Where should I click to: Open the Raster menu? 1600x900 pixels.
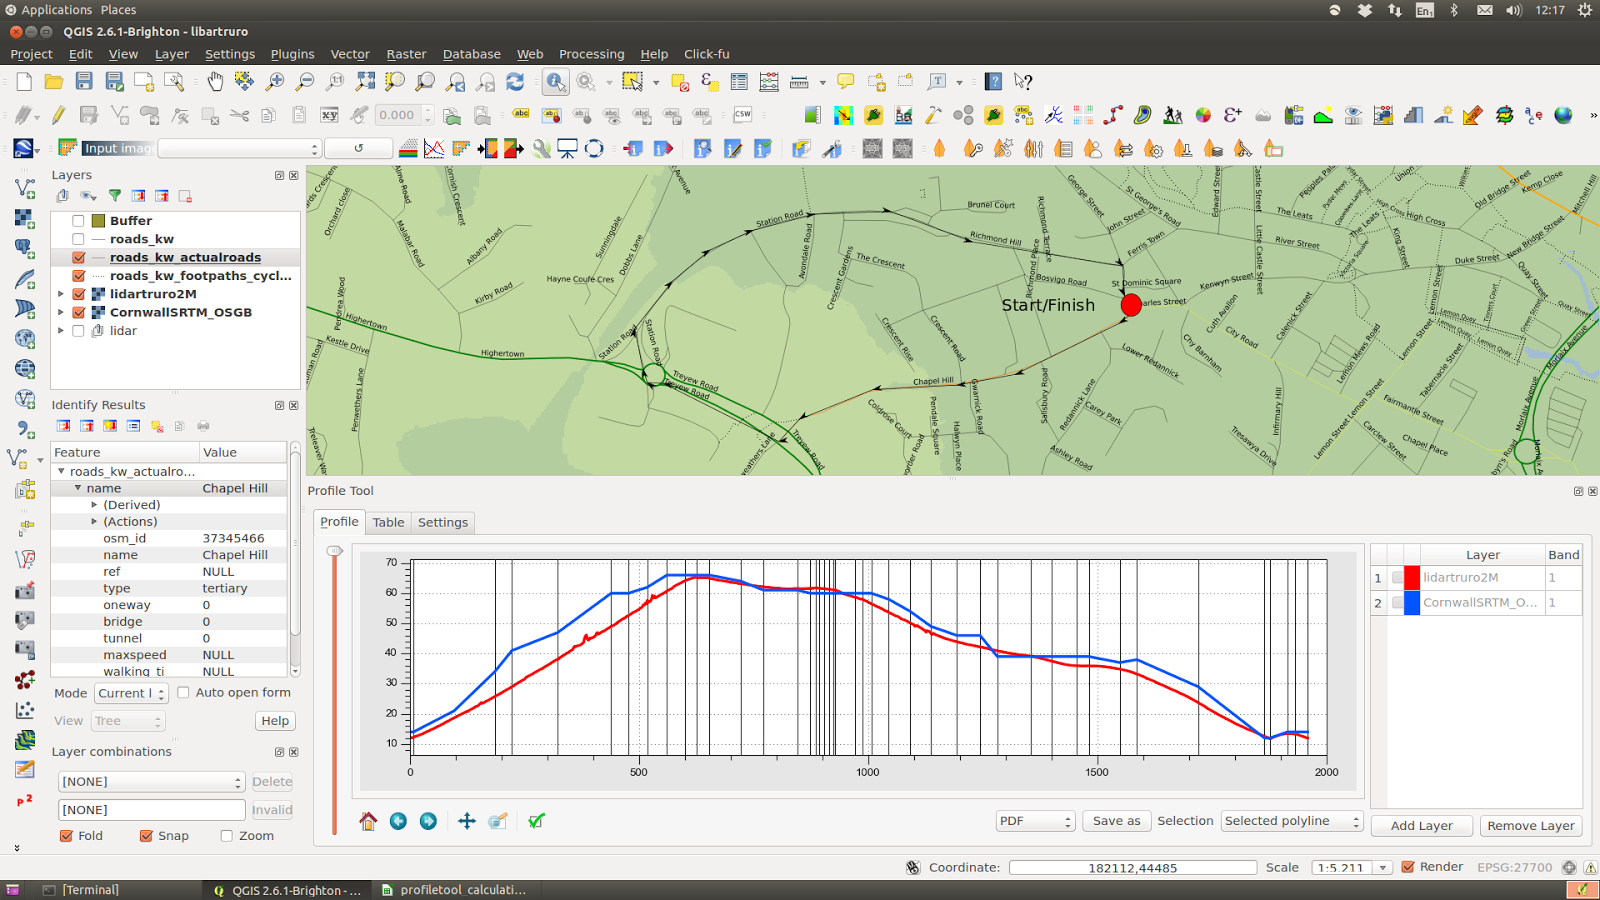(x=406, y=54)
